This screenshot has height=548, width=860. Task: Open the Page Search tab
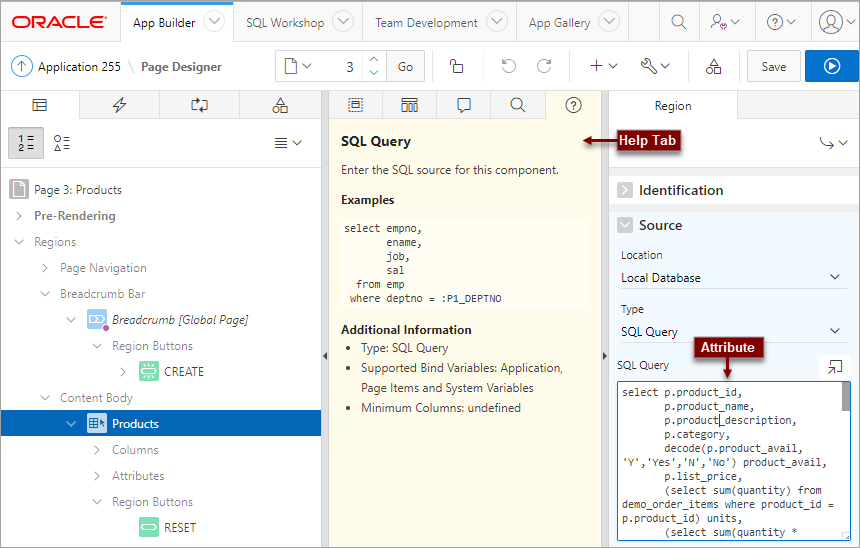point(518,105)
